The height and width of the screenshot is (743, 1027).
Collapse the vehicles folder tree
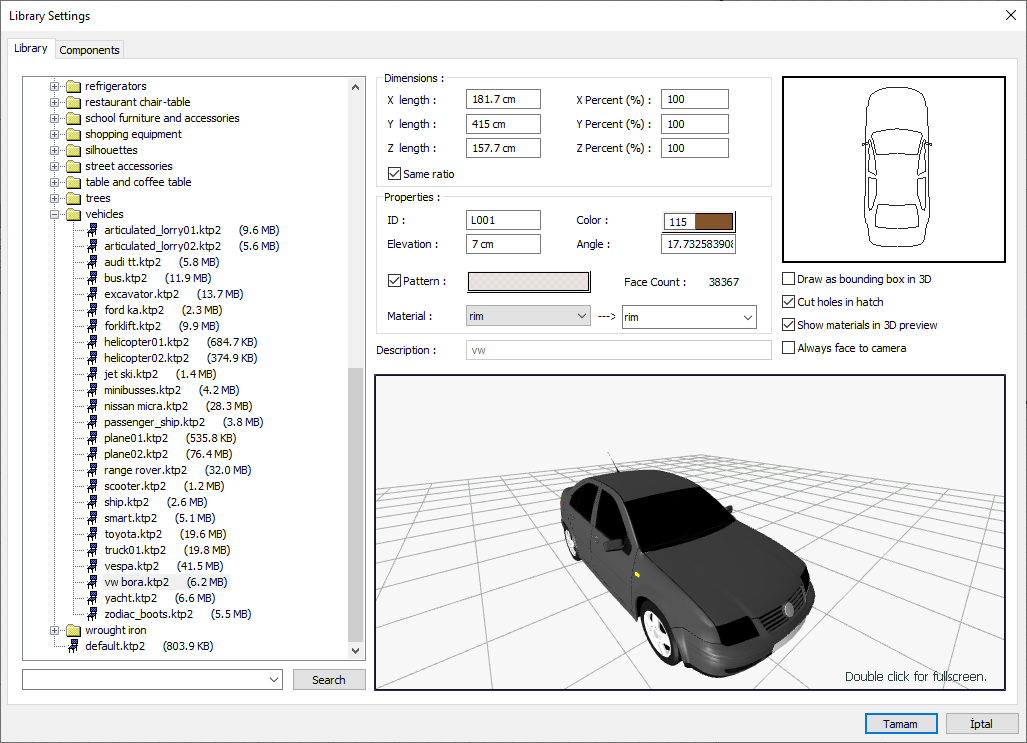(x=55, y=214)
